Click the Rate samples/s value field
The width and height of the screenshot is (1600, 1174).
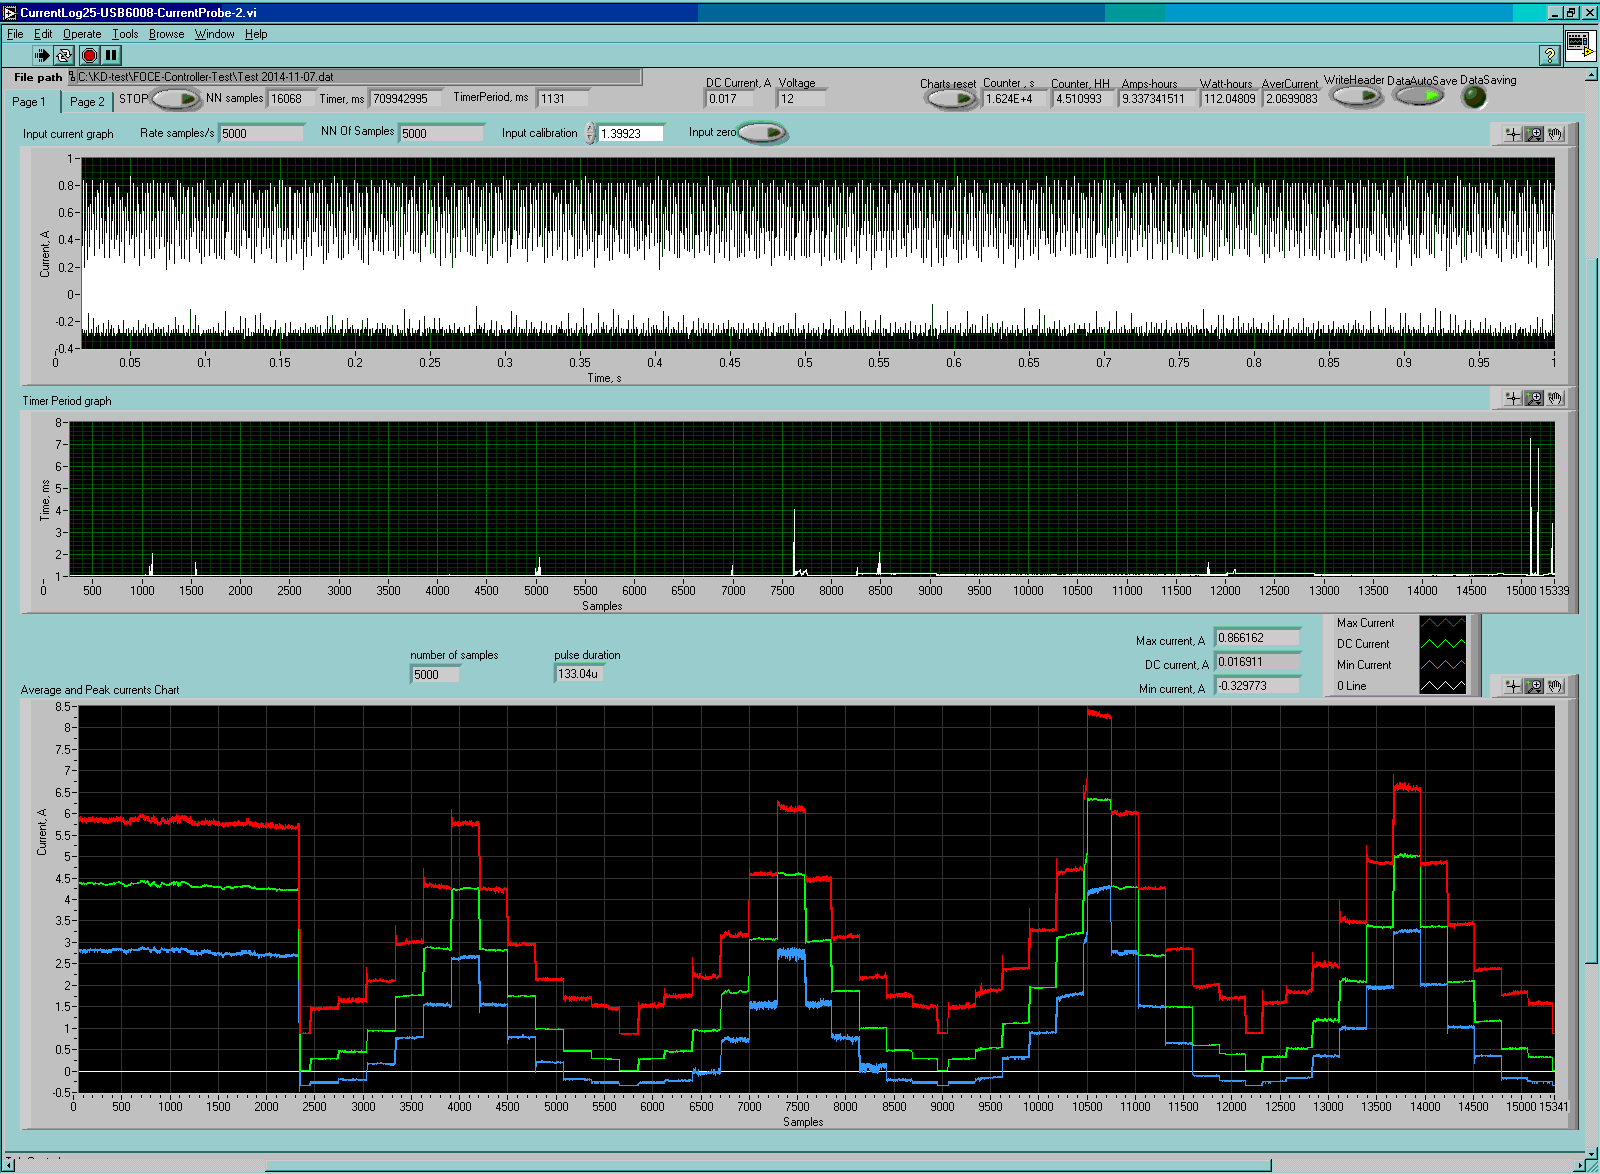coord(261,133)
